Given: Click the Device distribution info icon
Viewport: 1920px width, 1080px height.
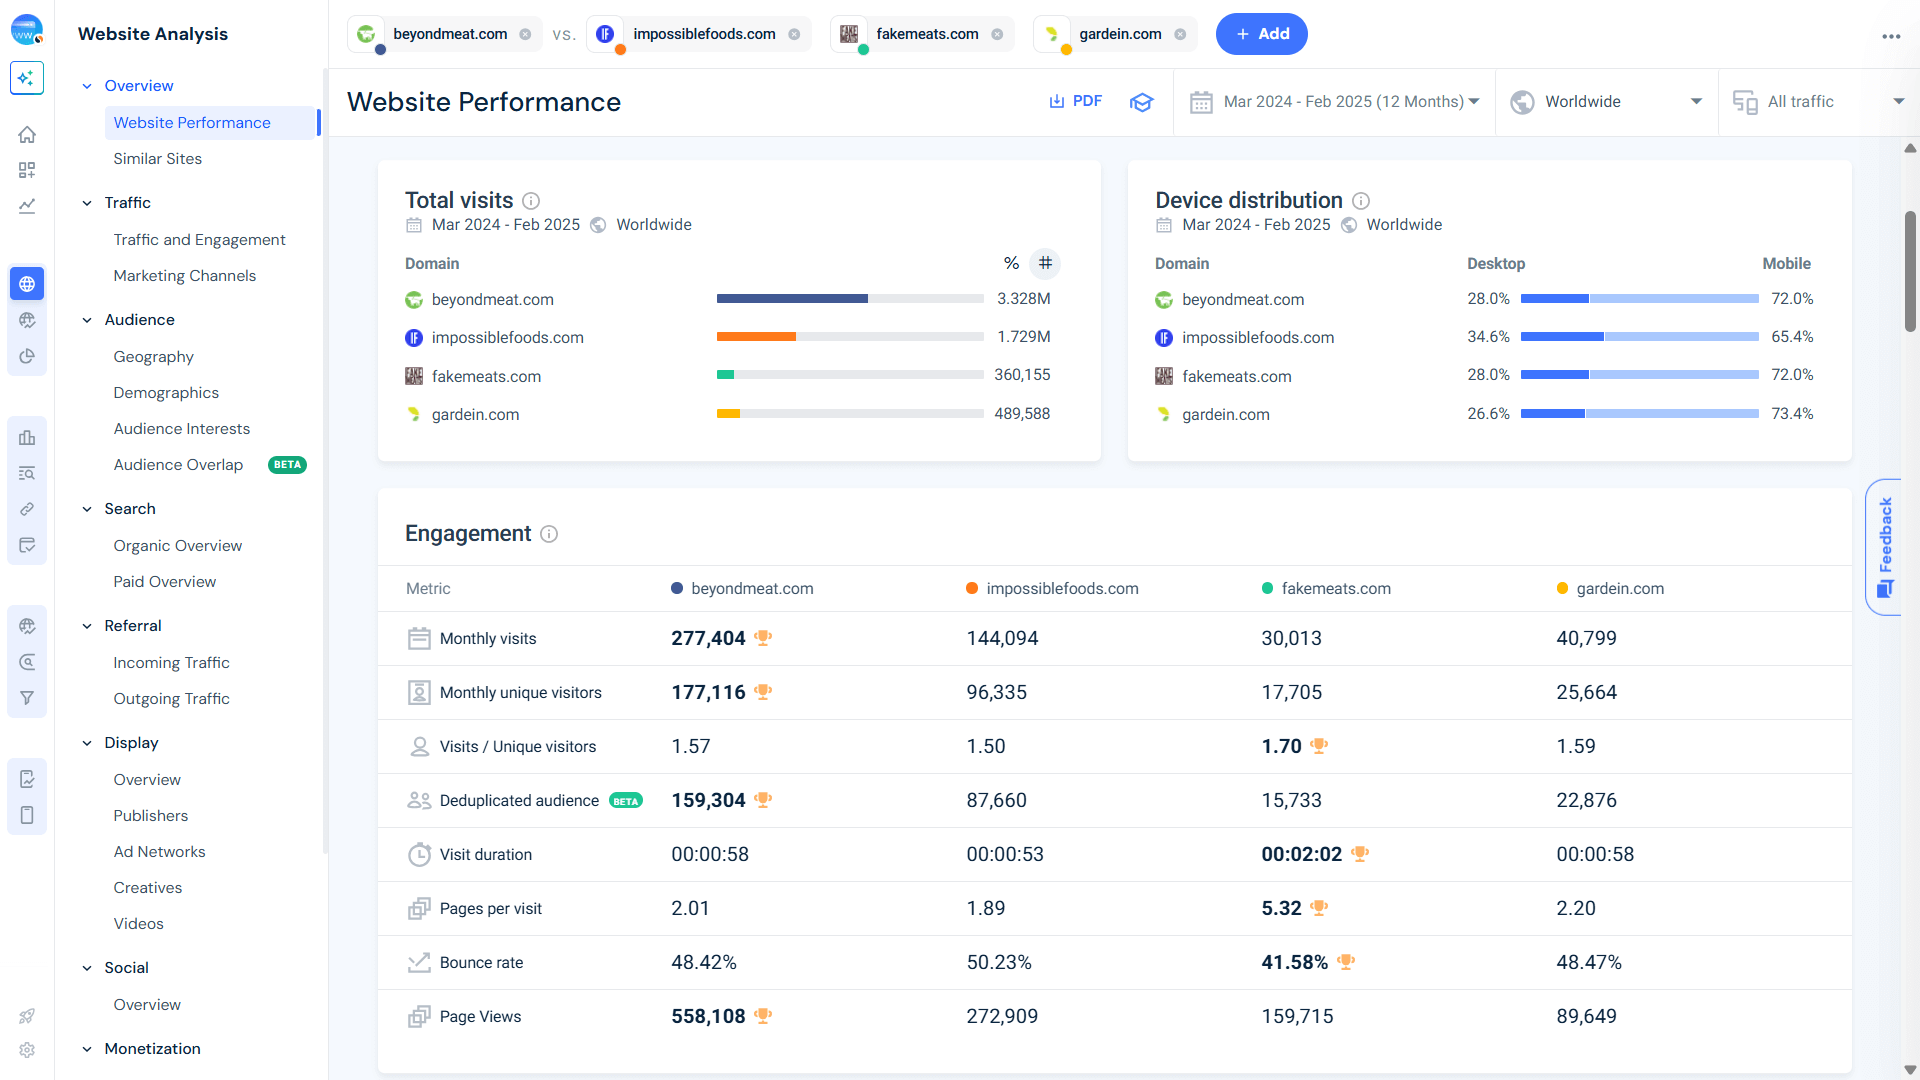Looking at the screenshot, I should click(x=1361, y=201).
